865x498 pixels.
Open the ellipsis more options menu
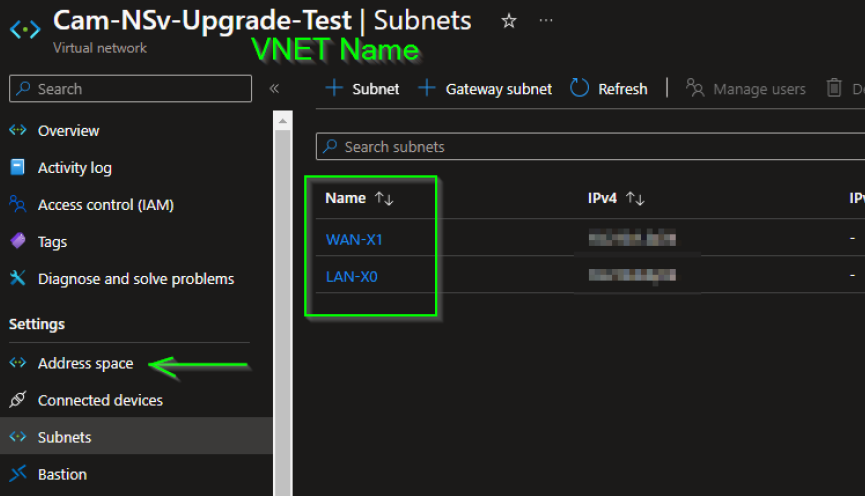tap(545, 21)
